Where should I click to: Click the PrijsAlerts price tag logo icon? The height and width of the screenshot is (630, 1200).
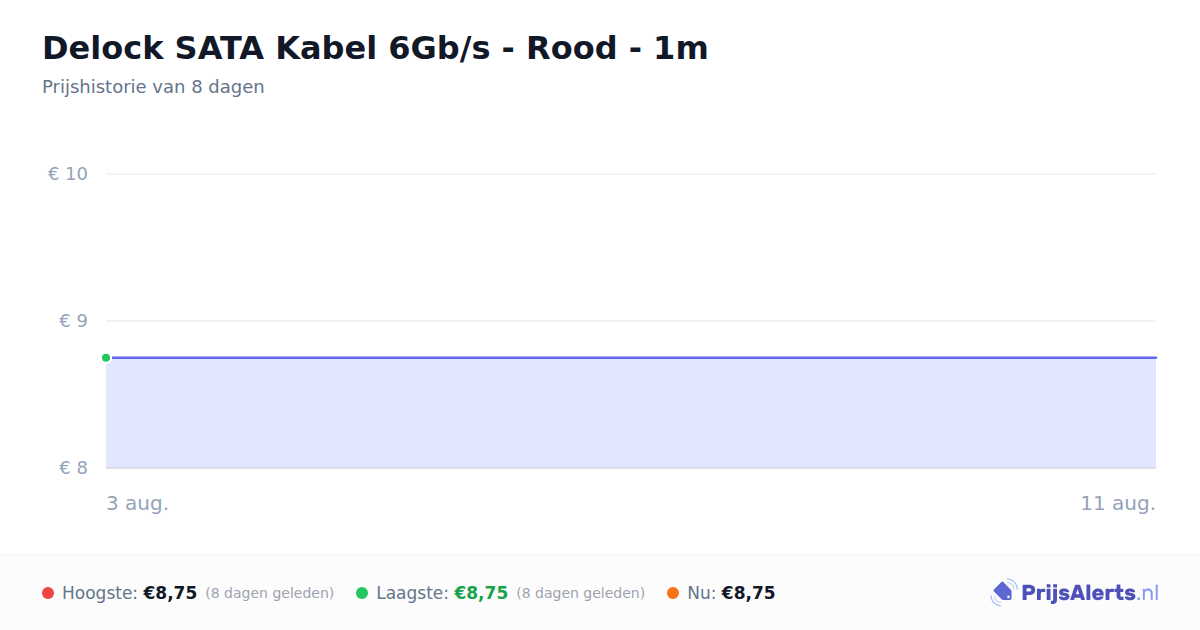point(1003,593)
